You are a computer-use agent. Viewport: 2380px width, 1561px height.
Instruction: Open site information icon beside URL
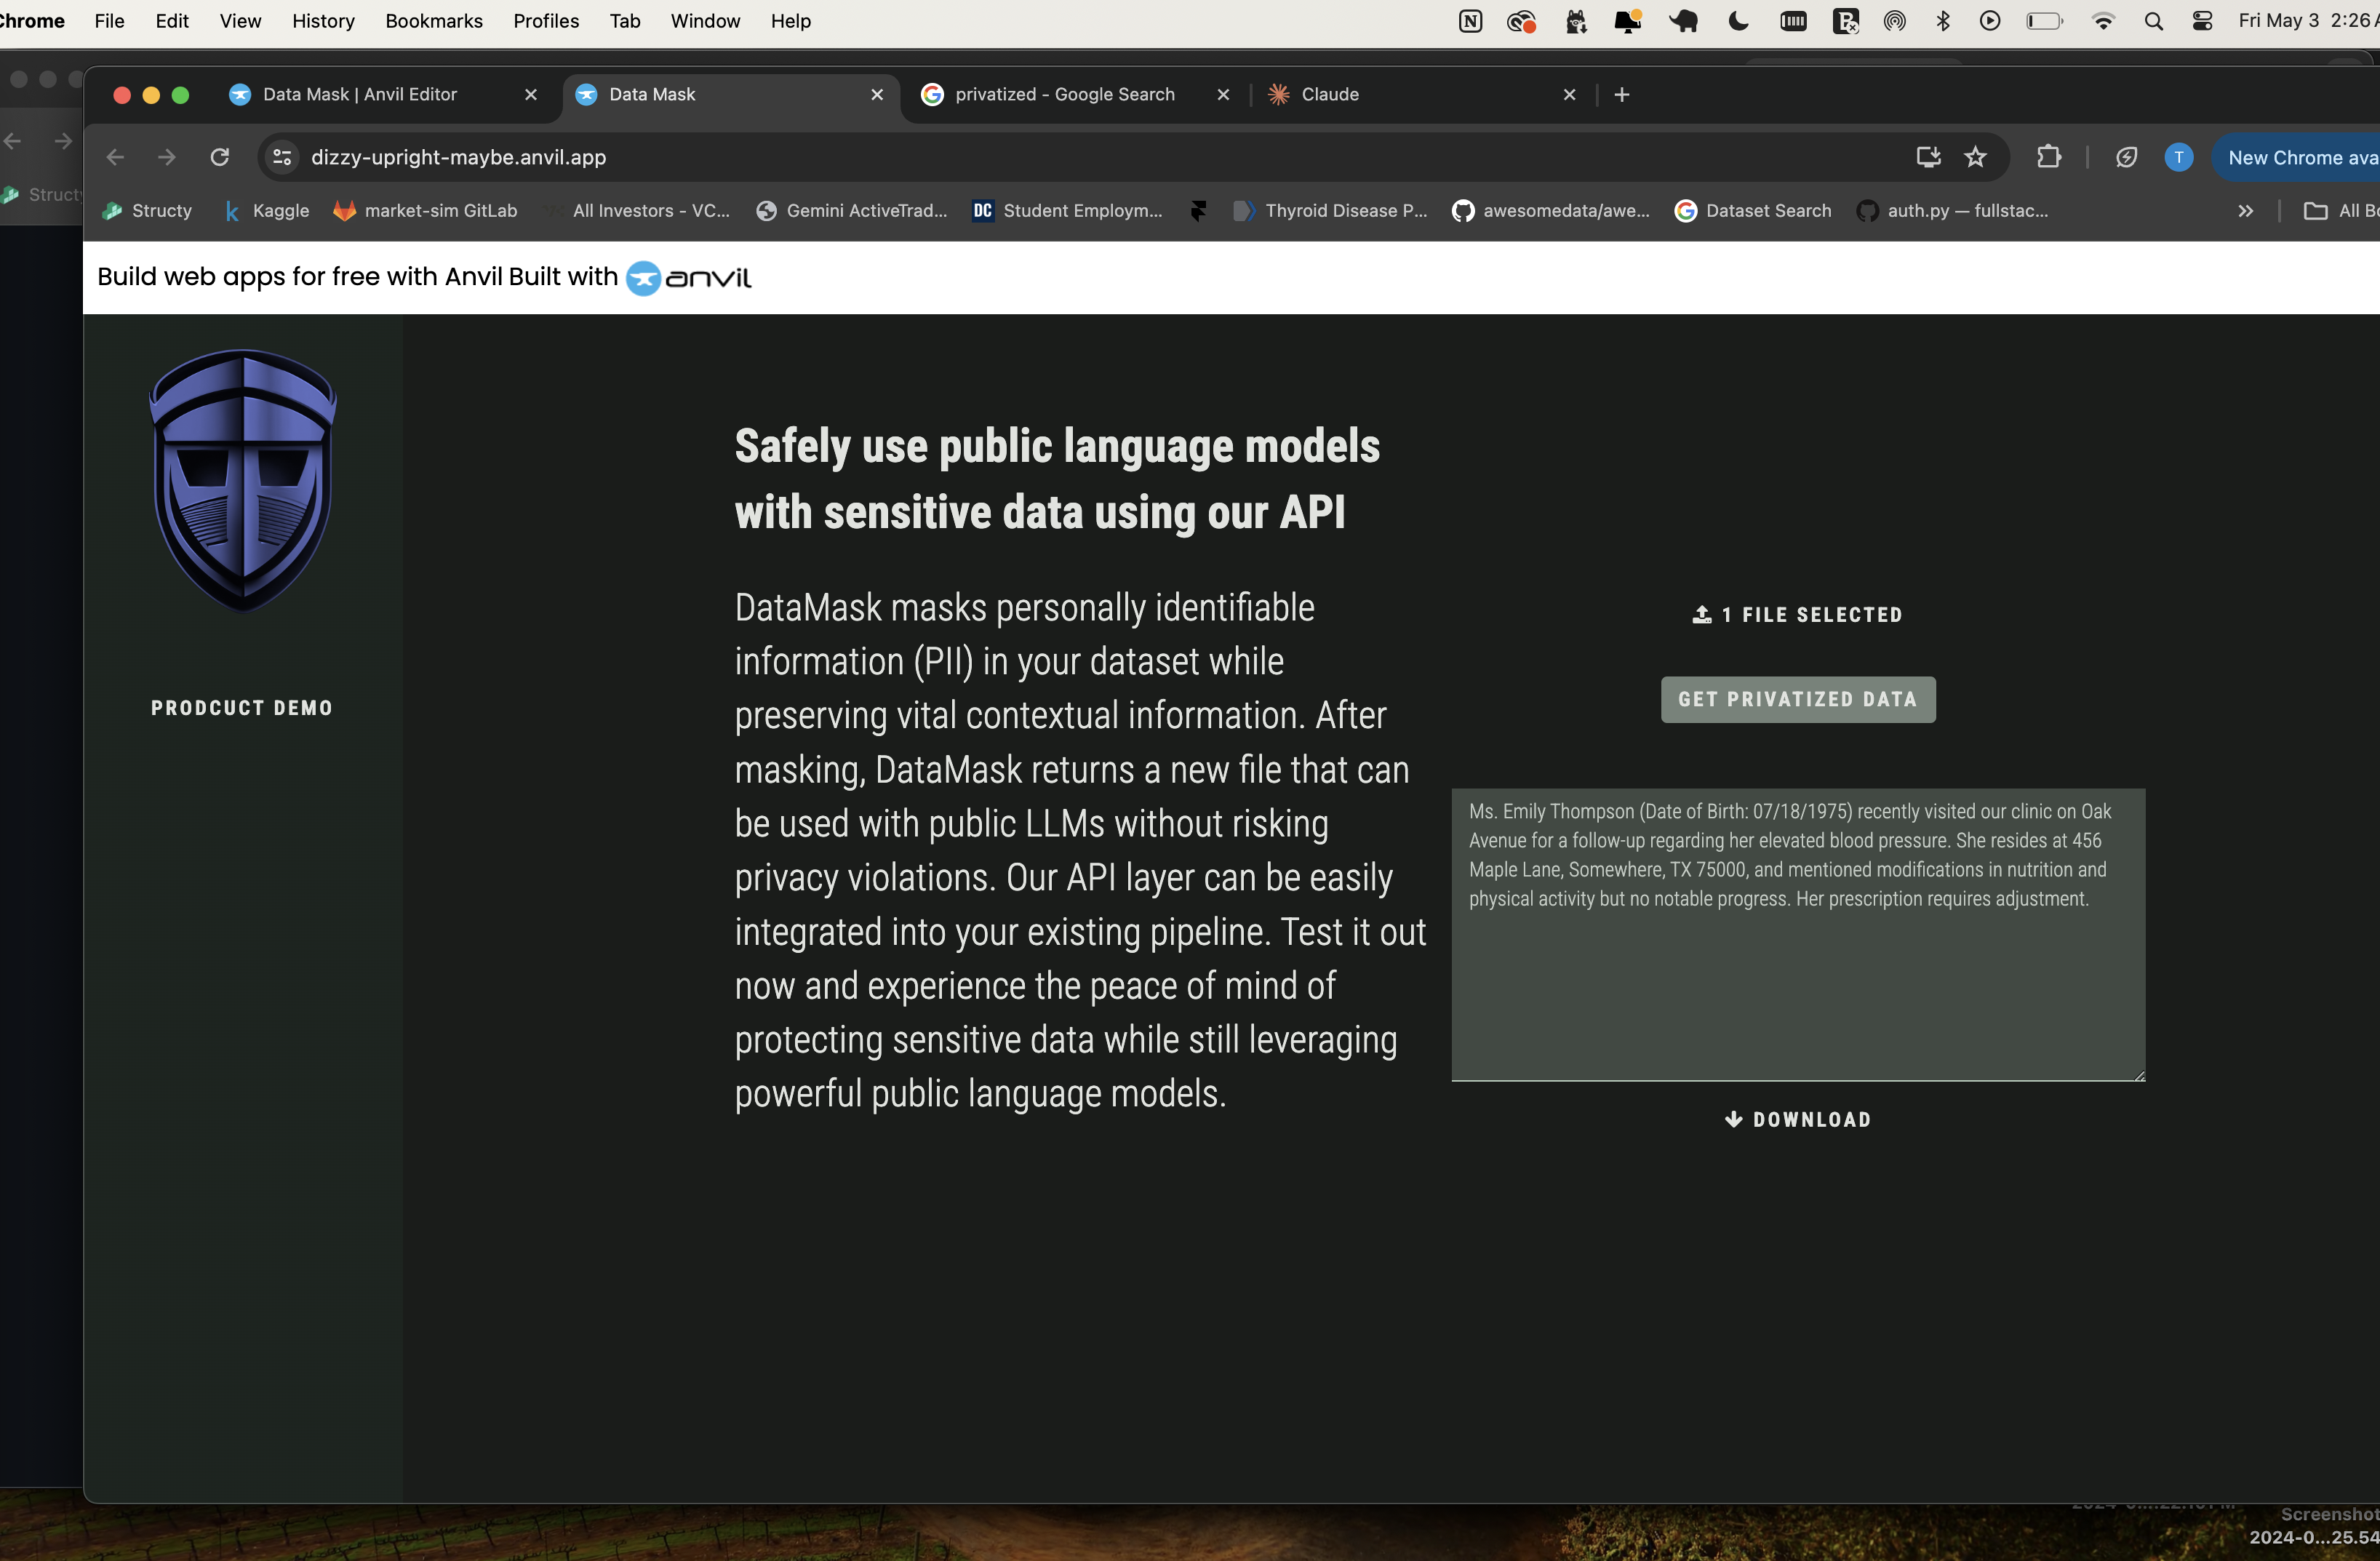[x=282, y=157]
